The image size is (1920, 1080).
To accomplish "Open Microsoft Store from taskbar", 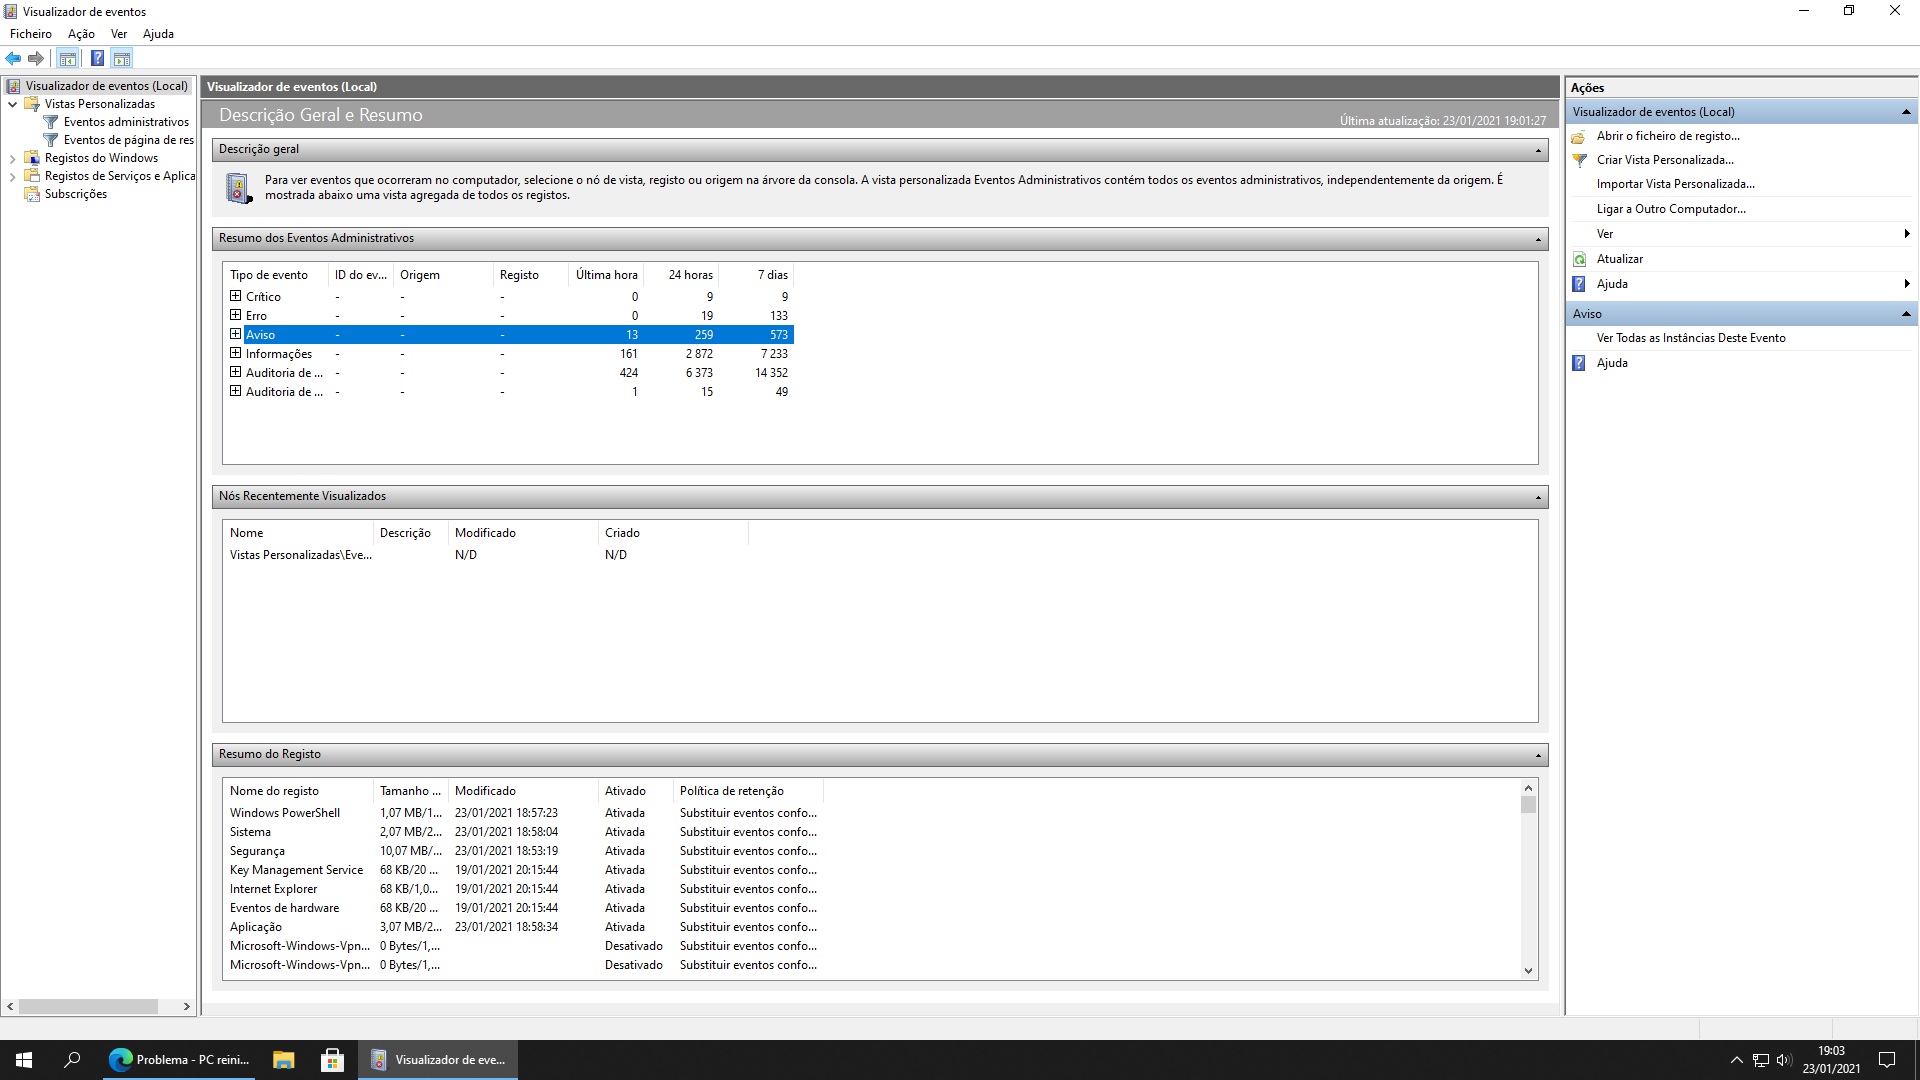I will (x=332, y=1060).
